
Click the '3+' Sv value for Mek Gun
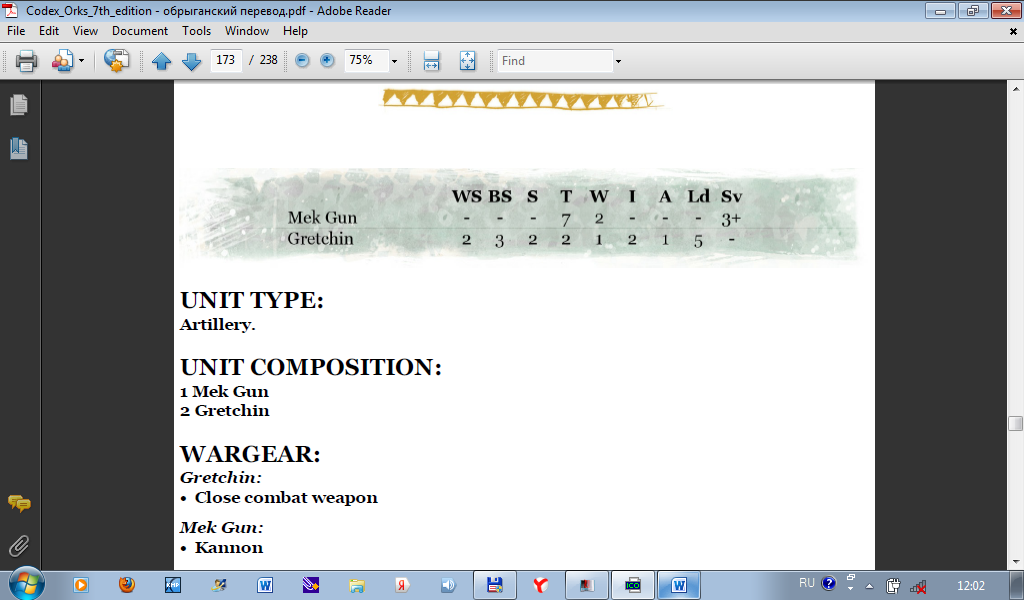[731, 219]
